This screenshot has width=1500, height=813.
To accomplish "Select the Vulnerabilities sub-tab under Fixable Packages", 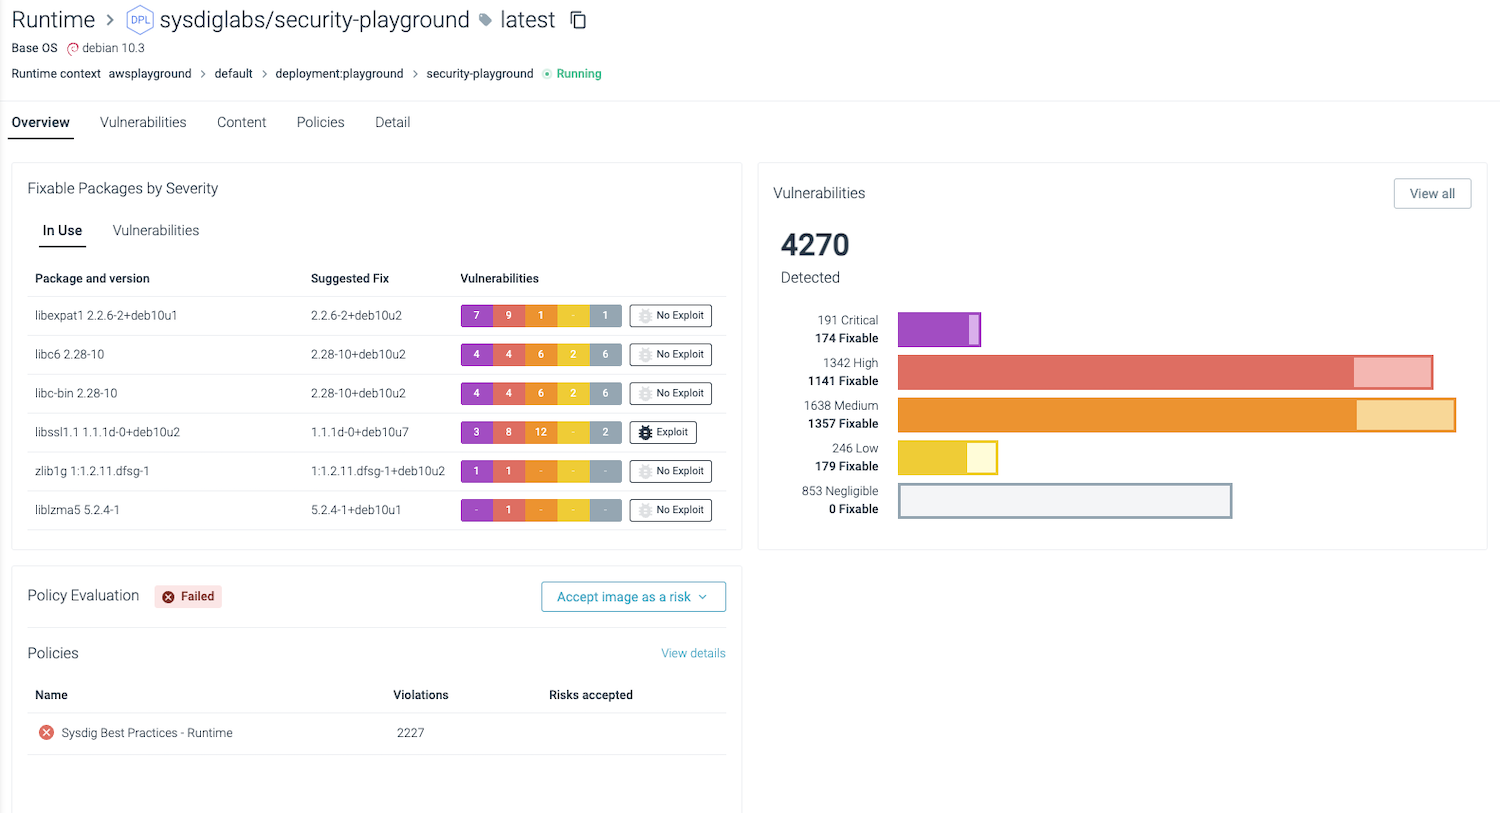I will coord(156,230).
